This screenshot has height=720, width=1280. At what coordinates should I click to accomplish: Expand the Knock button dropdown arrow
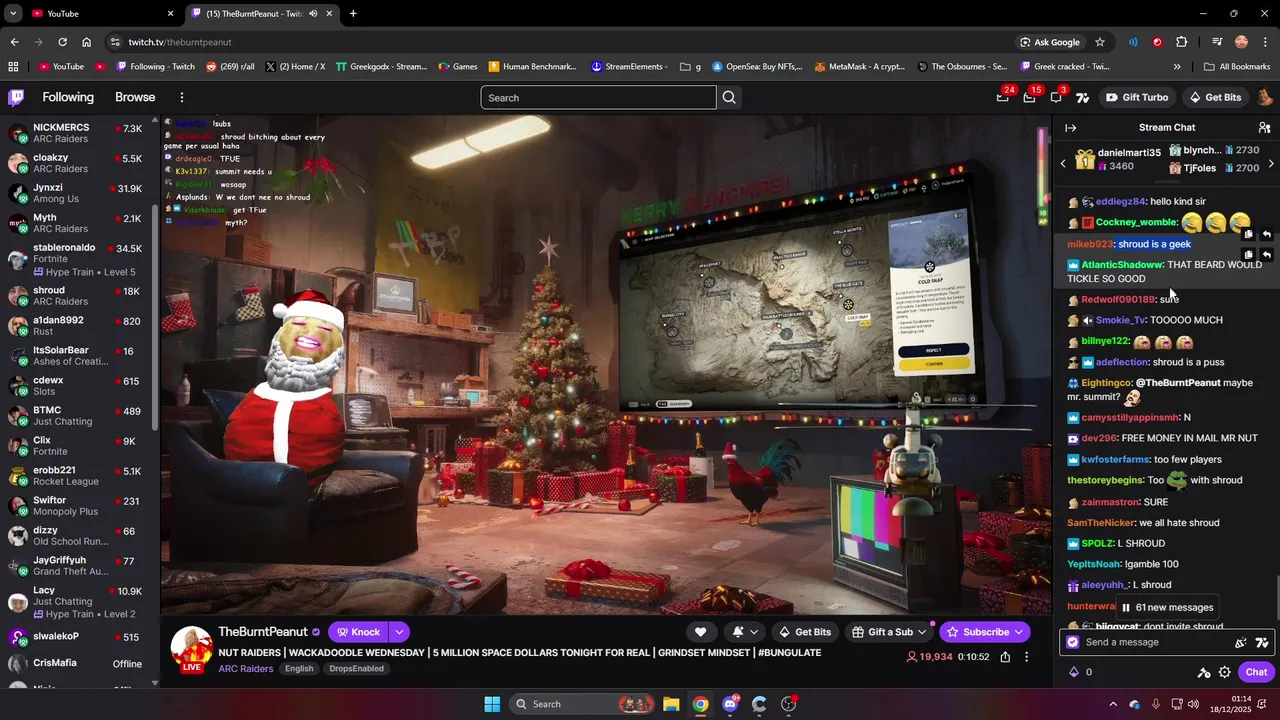tap(399, 632)
